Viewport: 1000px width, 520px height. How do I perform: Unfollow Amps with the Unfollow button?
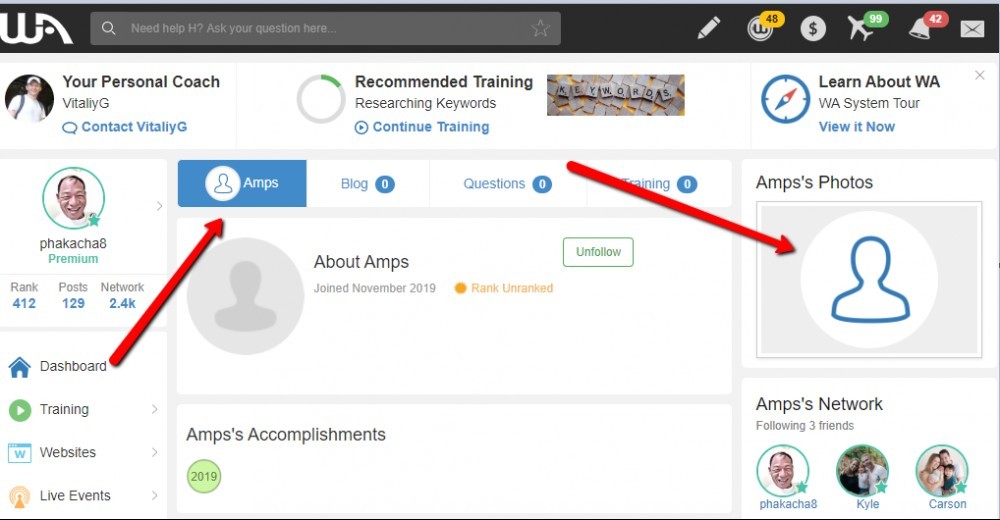598,252
